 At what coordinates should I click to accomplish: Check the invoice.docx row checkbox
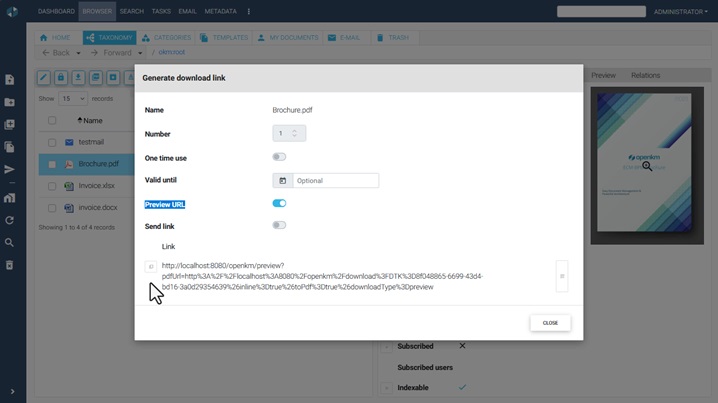click(52, 208)
